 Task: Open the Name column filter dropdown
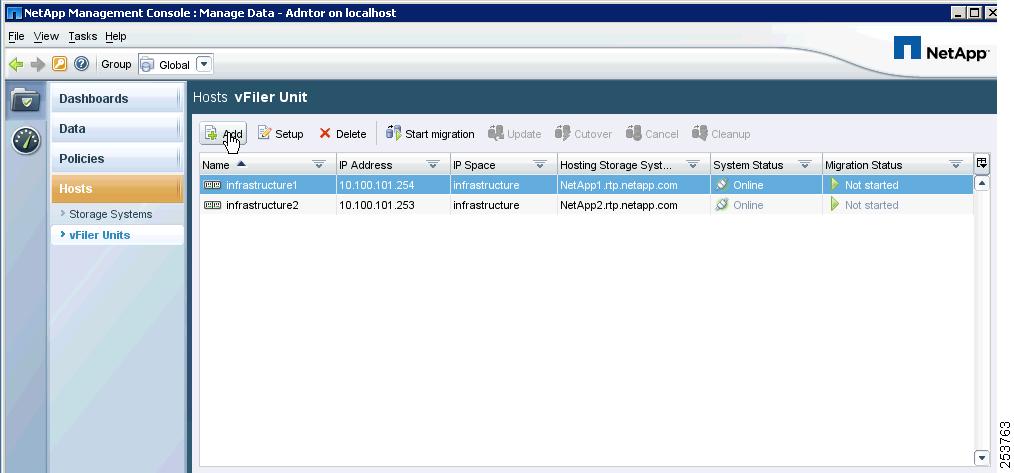pos(319,164)
